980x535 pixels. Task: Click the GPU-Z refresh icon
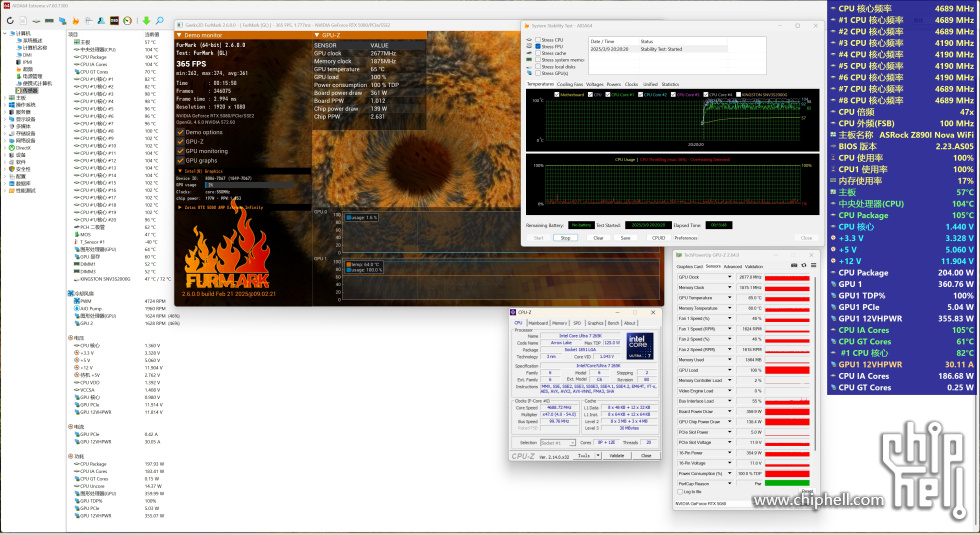coord(804,266)
